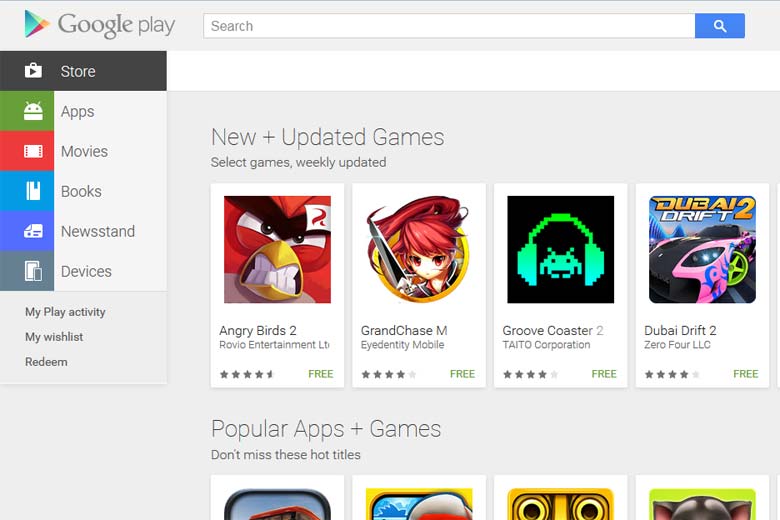Open the GrandChase M game artwork
Viewport: 780px width, 520px height.
pos(419,249)
